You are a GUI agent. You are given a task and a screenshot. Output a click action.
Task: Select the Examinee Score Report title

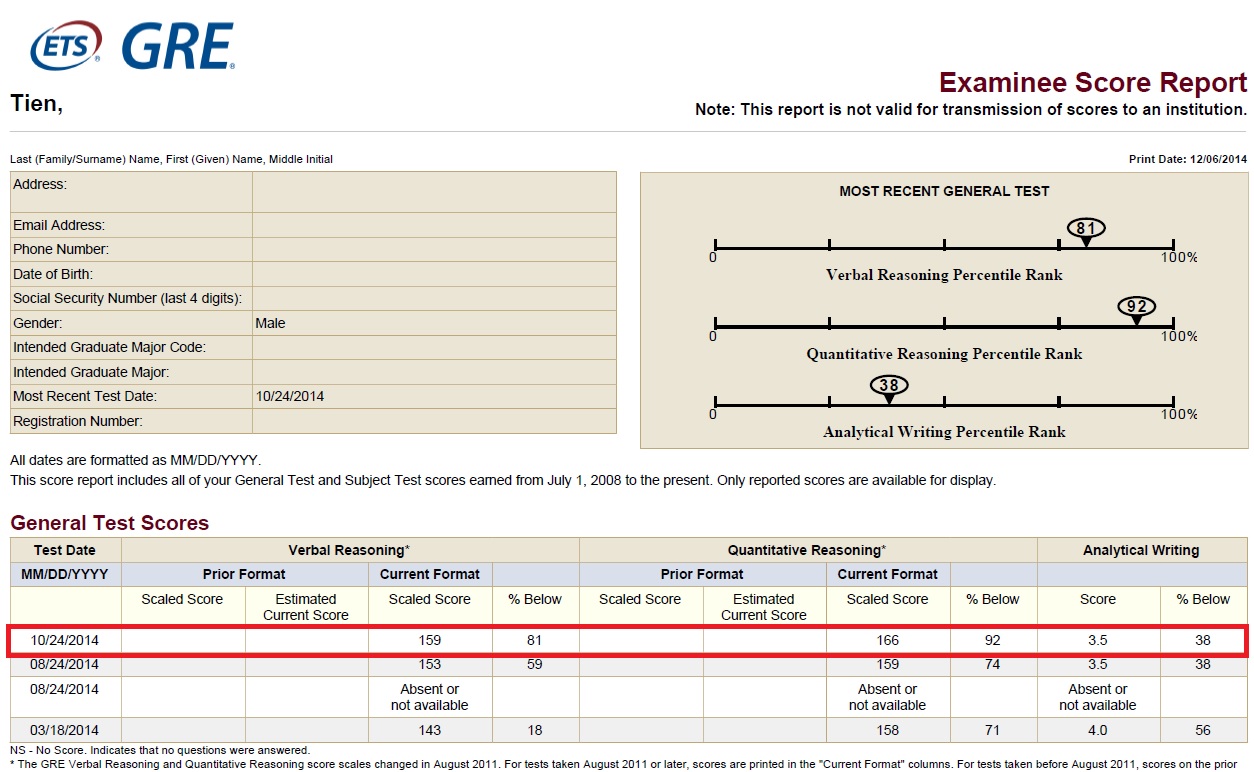[1093, 82]
